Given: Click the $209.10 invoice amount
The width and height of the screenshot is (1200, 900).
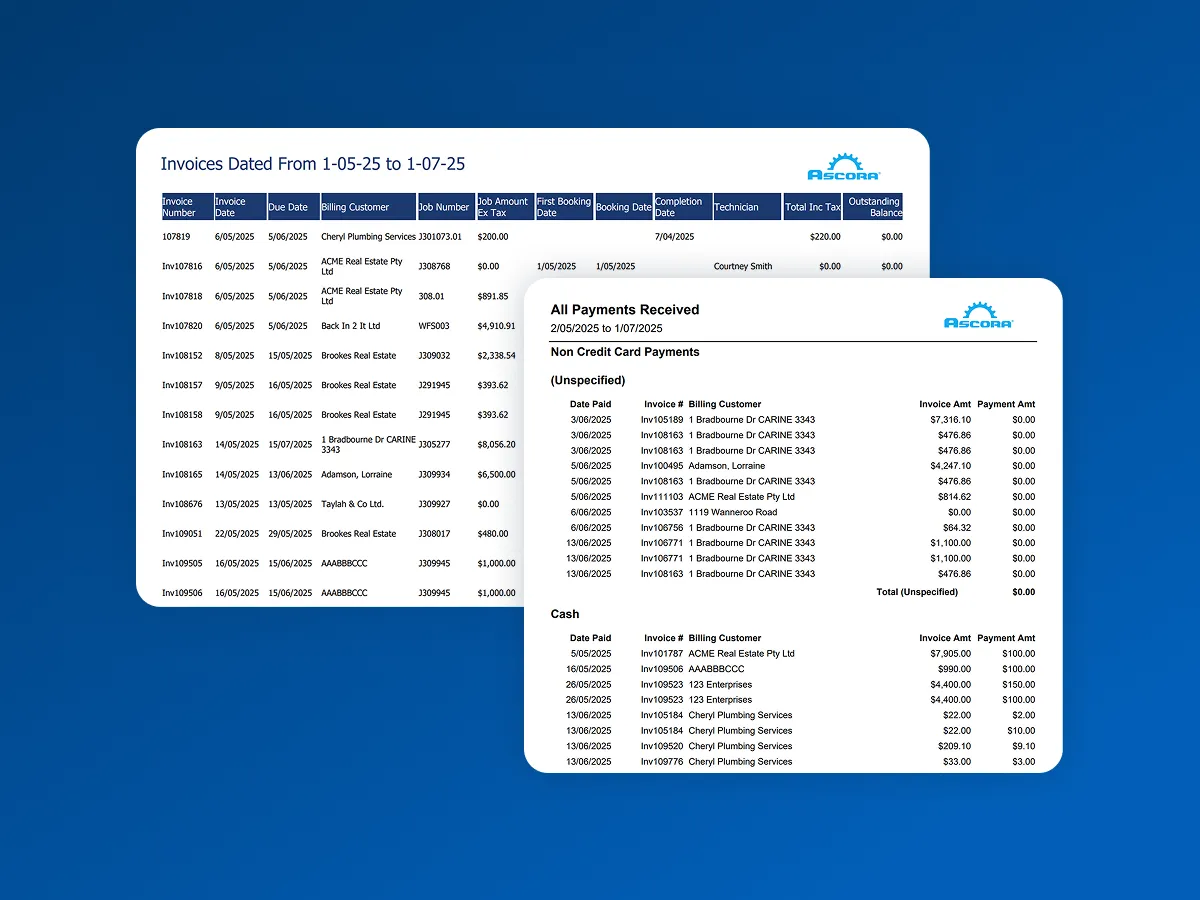Looking at the screenshot, I should coord(954,746).
